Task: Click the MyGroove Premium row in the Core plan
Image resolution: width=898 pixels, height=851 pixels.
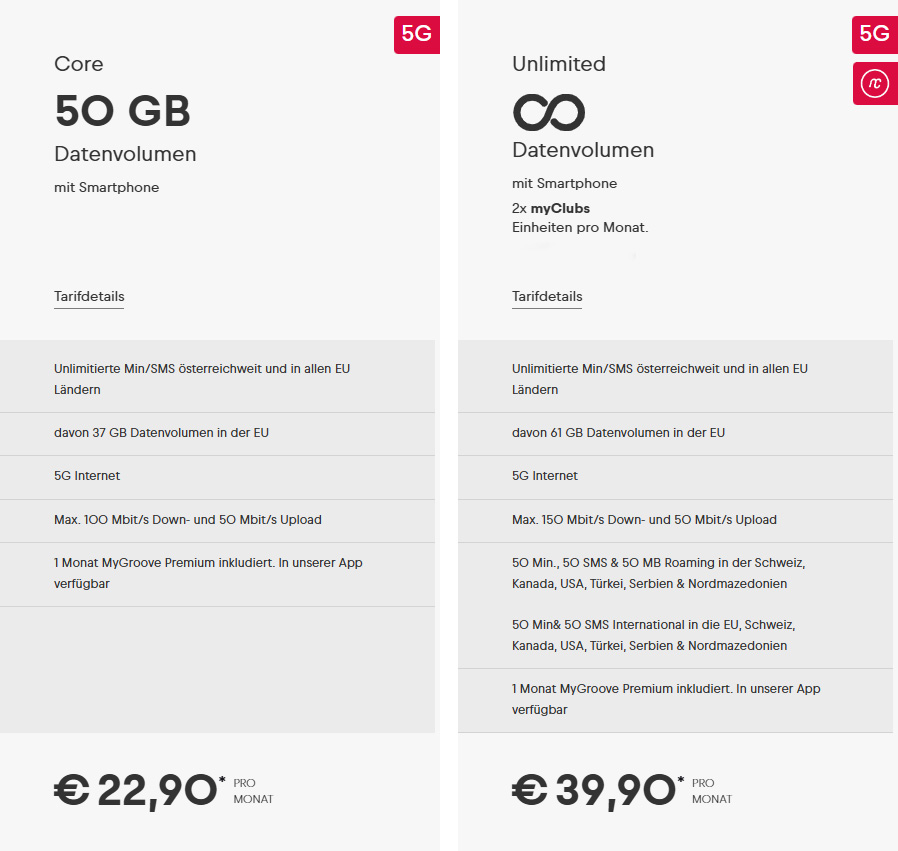Action: pyautogui.click(x=208, y=573)
